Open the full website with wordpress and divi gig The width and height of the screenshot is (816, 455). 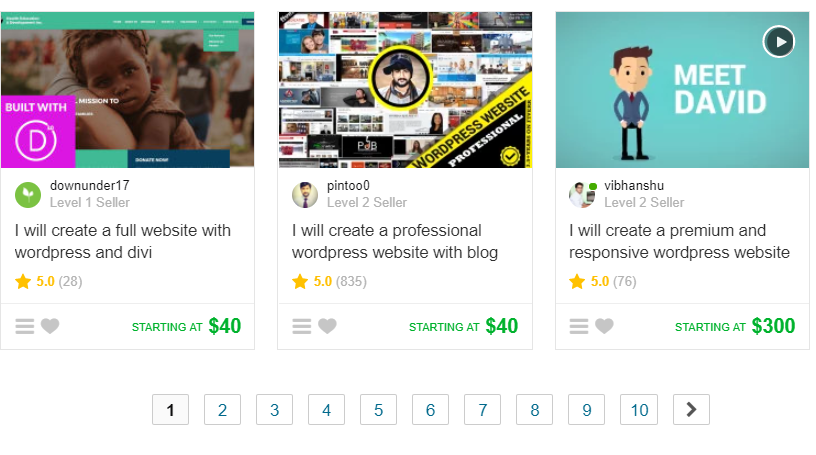pos(123,241)
